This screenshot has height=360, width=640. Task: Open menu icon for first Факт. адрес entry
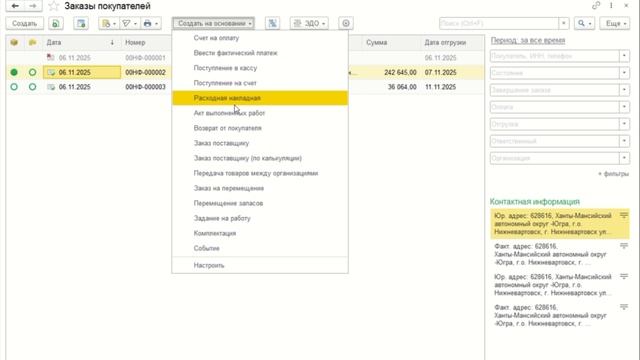[x=624, y=246]
